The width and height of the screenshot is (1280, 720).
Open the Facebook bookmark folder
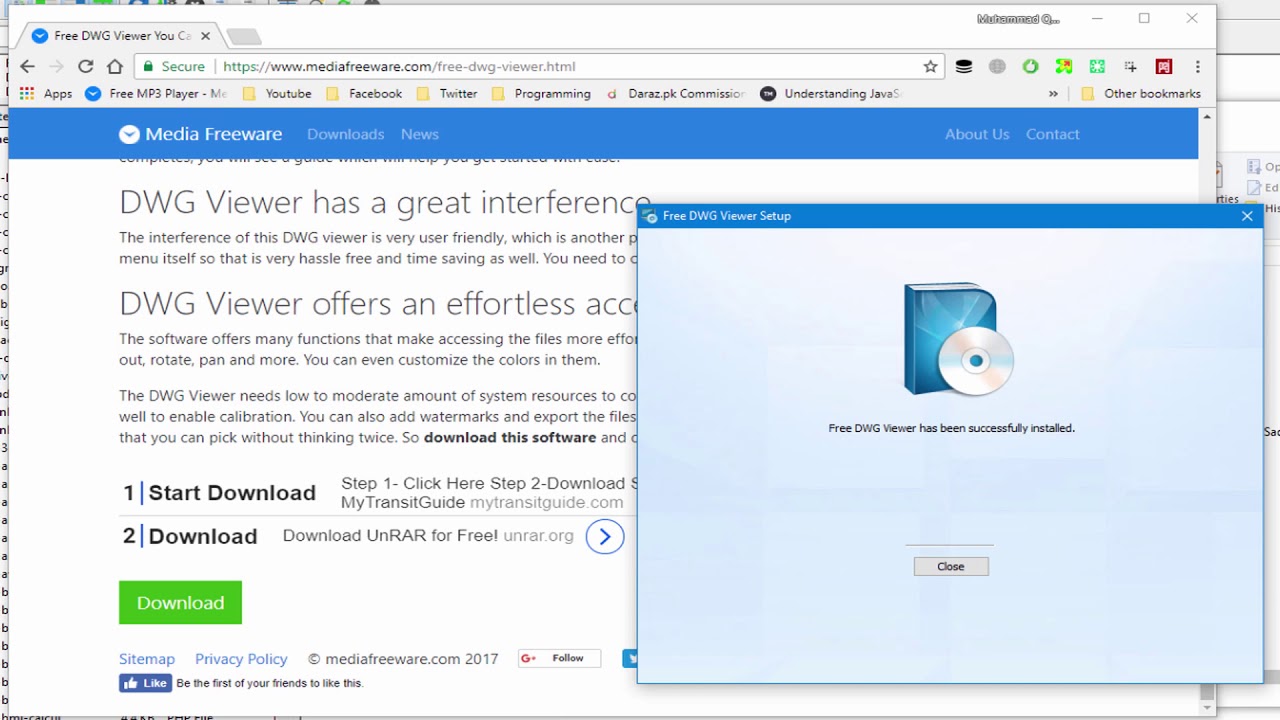(365, 93)
